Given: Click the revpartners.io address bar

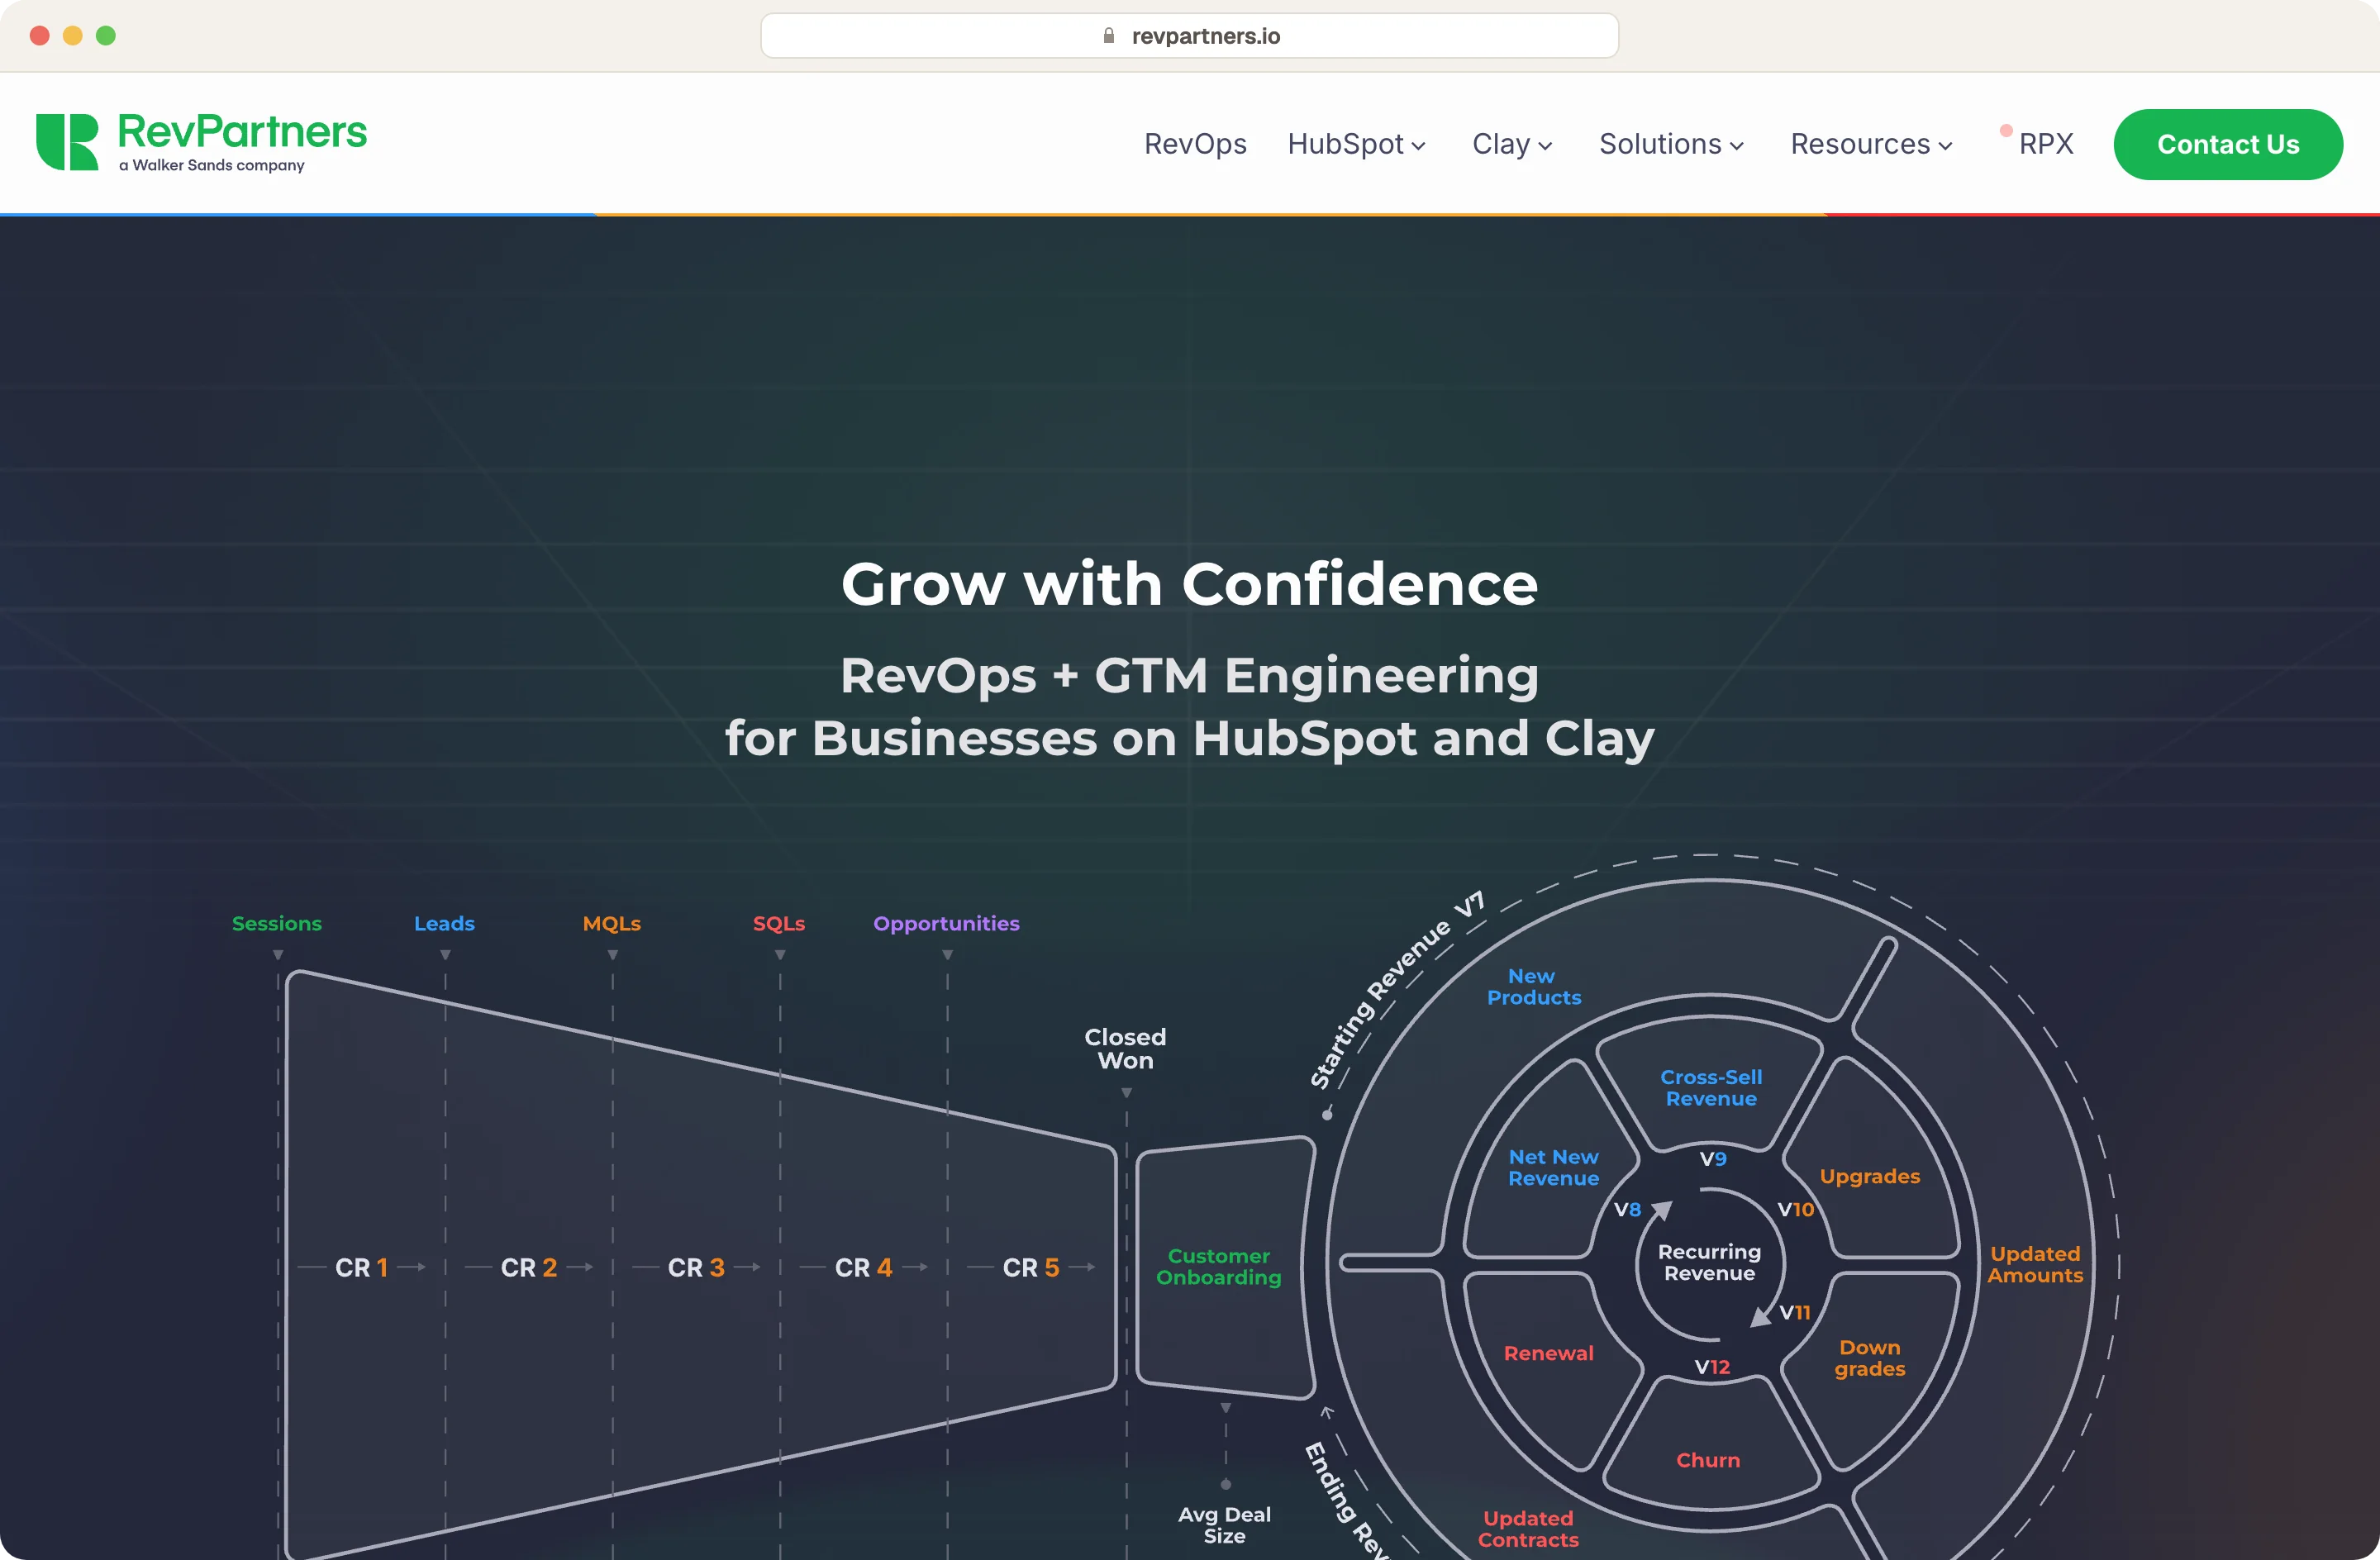Looking at the screenshot, I should (x=1189, y=36).
